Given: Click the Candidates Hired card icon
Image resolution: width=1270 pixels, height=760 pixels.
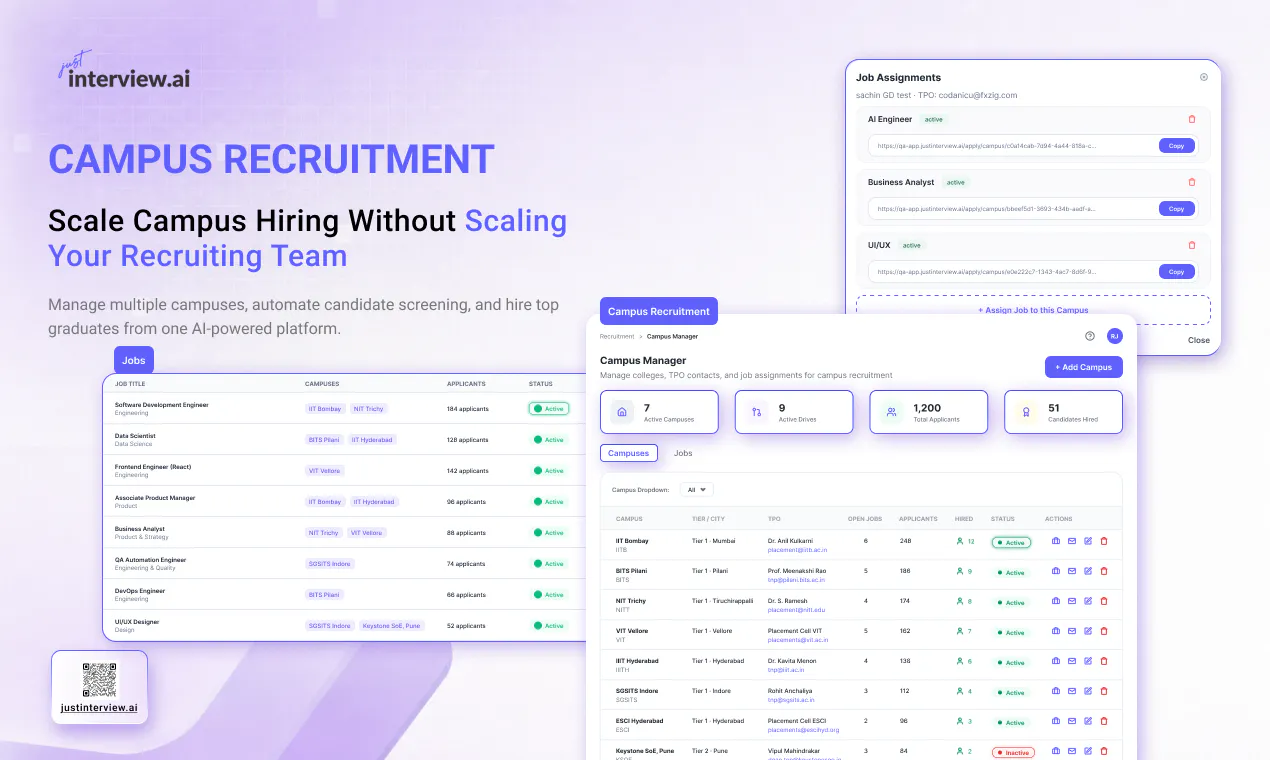Looking at the screenshot, I should click(x=1026, y=411).
